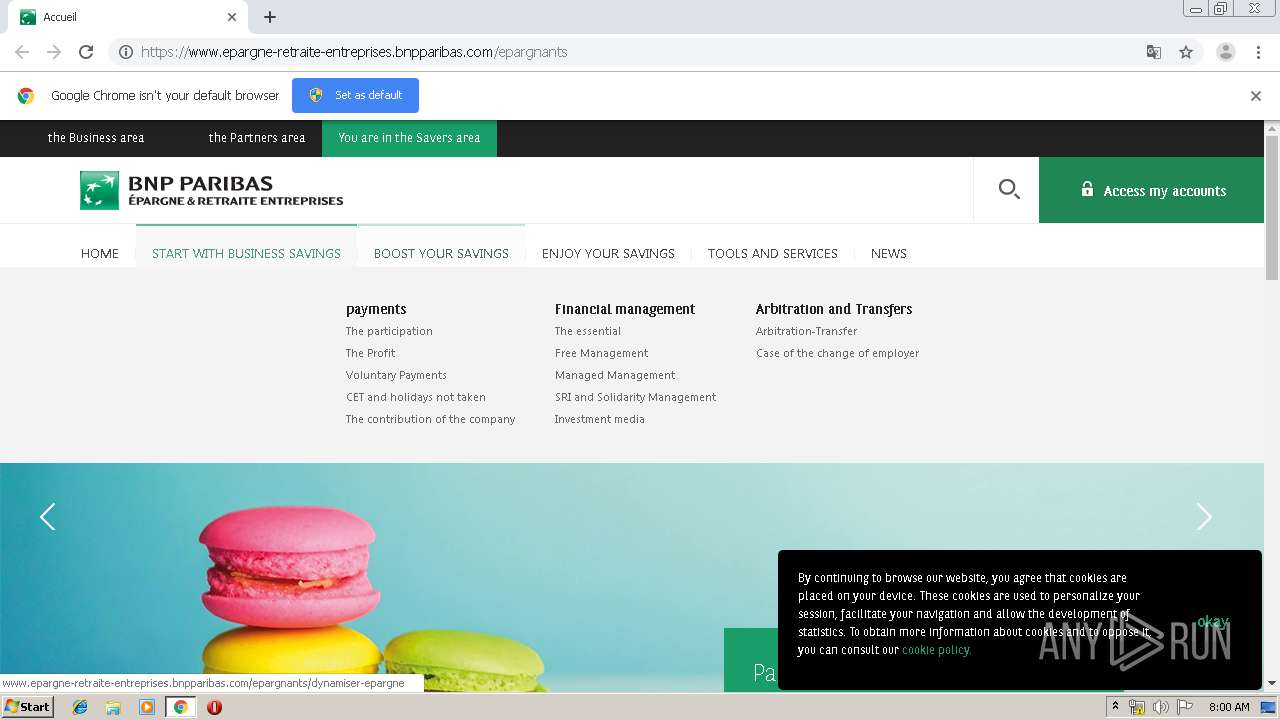Open the NEWS menu item
The image size is (1280, 720).
[x=889, y=253]
